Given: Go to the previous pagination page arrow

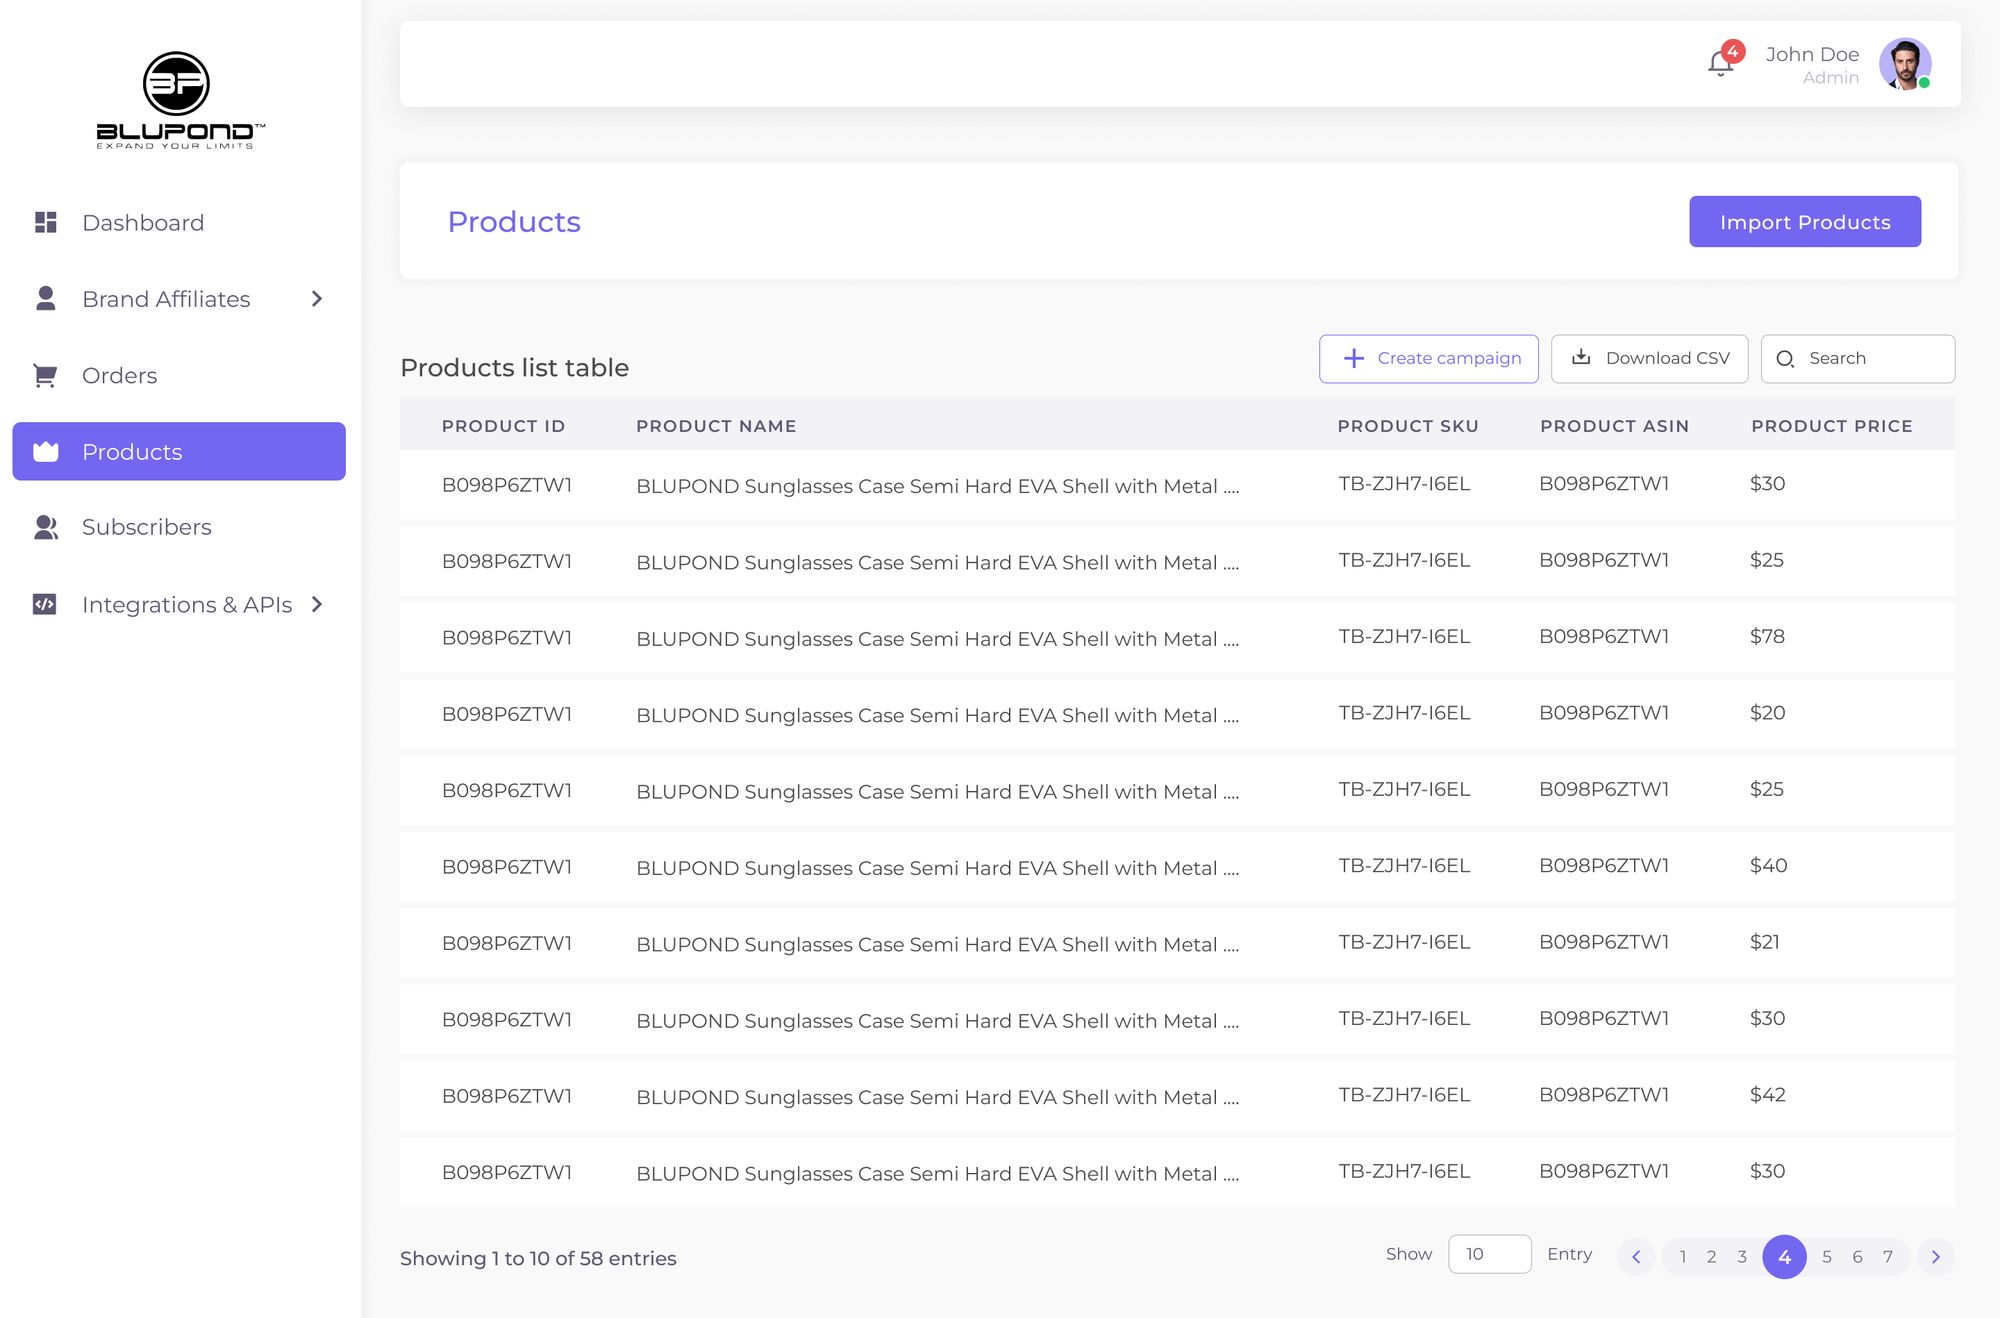Looking at the screenshot, I should click(x=1636, y=1257).
